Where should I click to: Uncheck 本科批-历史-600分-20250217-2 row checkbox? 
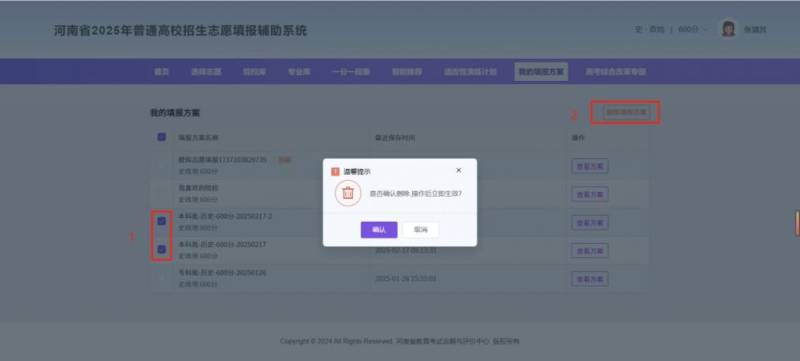[x=161, y=221]
